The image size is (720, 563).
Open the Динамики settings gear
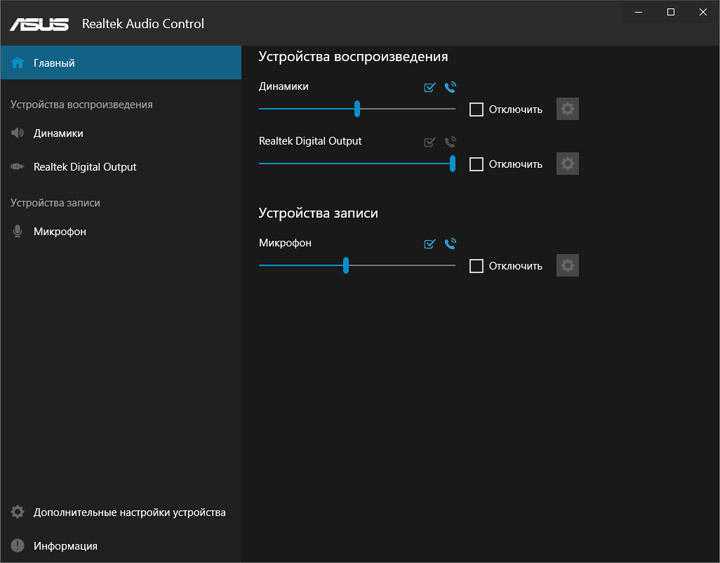coord(568,109)
